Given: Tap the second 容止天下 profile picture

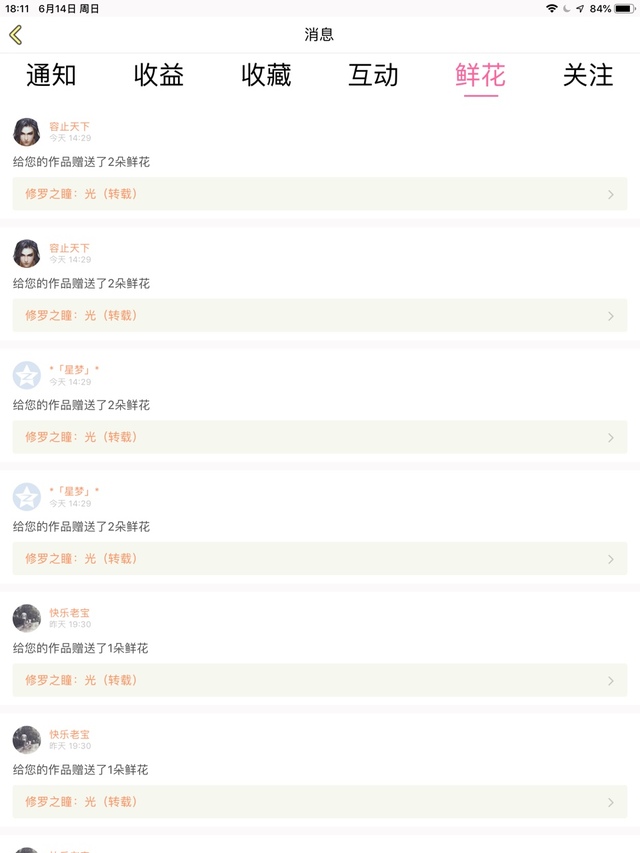Looking at the screenshot, I should point(27,254).
